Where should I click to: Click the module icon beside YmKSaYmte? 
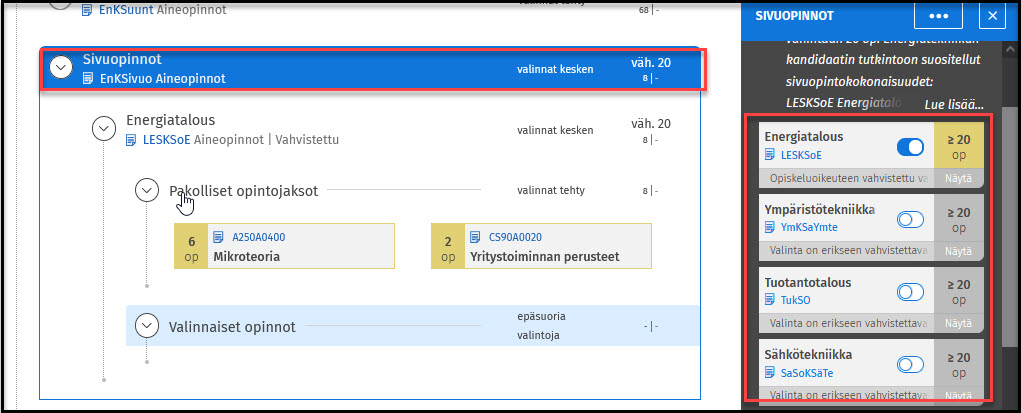769,227
